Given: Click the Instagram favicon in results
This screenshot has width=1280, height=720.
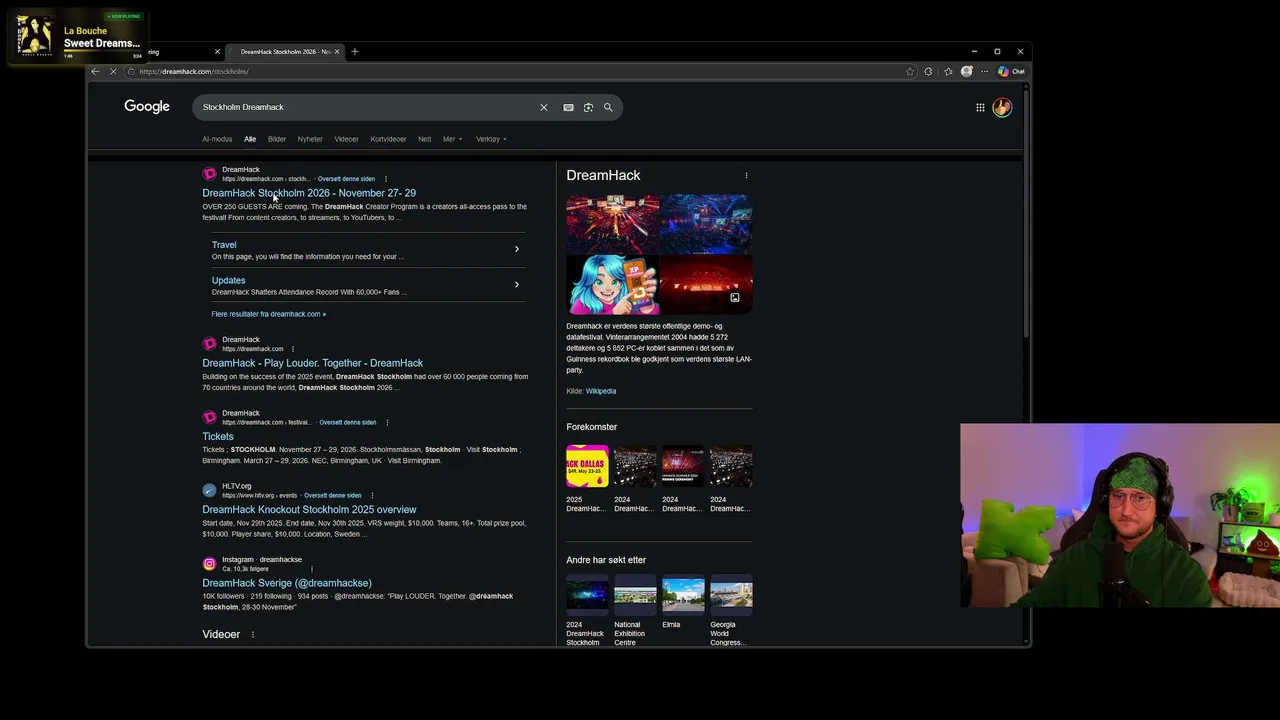Looking at the screenshot, I should 209,564.
